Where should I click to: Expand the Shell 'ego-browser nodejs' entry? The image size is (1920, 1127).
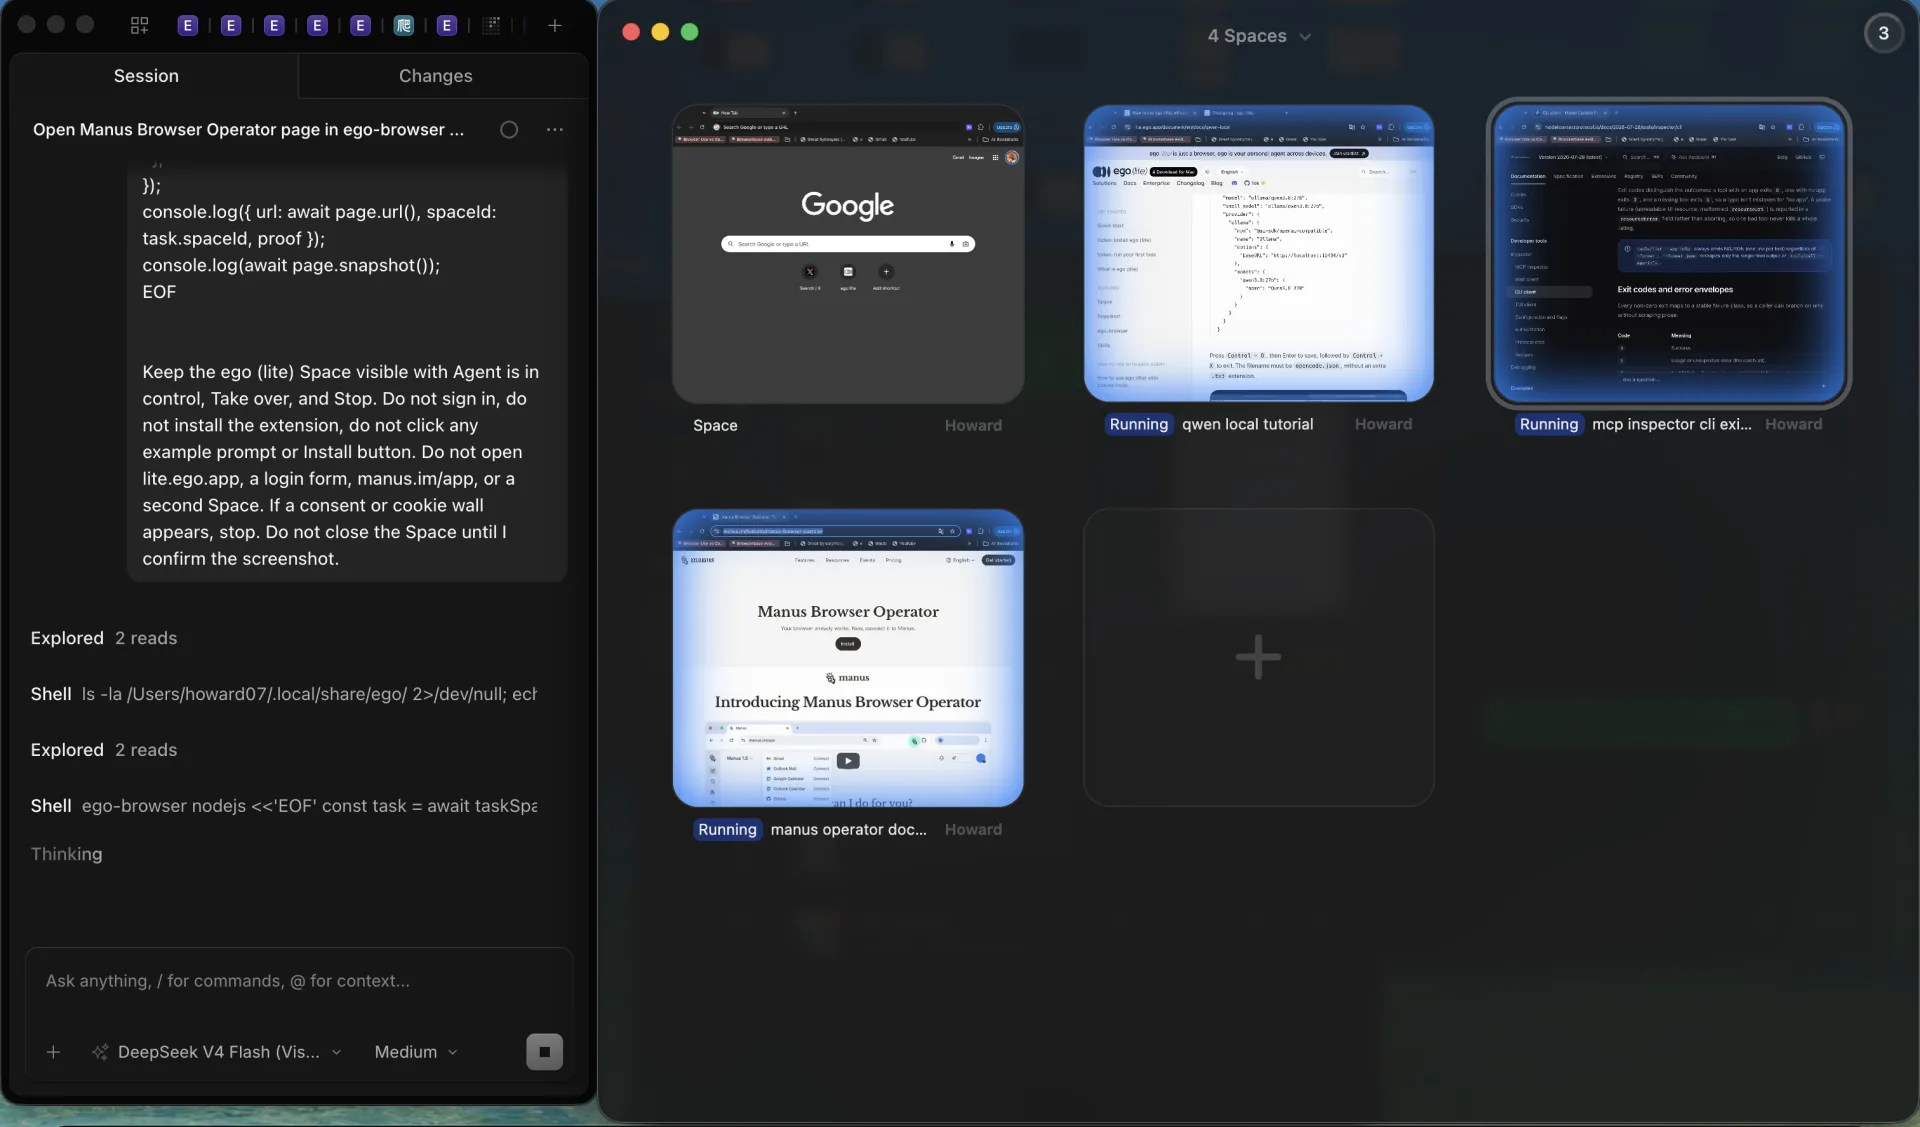pos(284,806)
